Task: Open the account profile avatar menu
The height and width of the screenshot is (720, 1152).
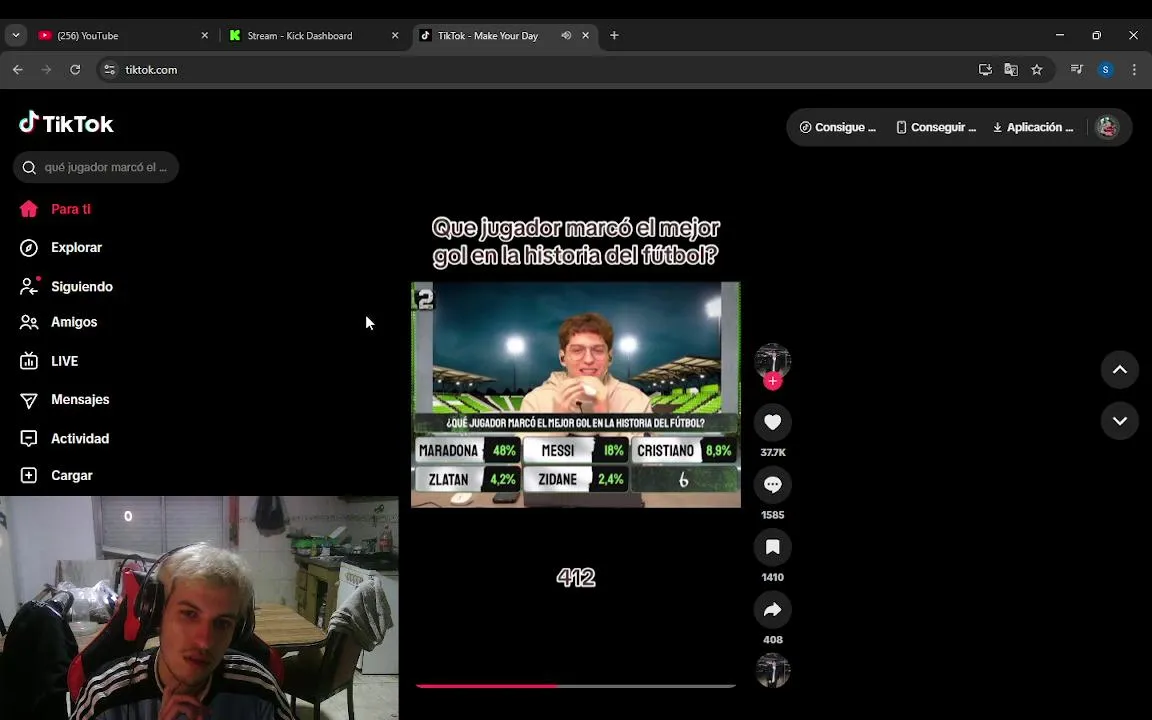Action: pos(1107,127)
